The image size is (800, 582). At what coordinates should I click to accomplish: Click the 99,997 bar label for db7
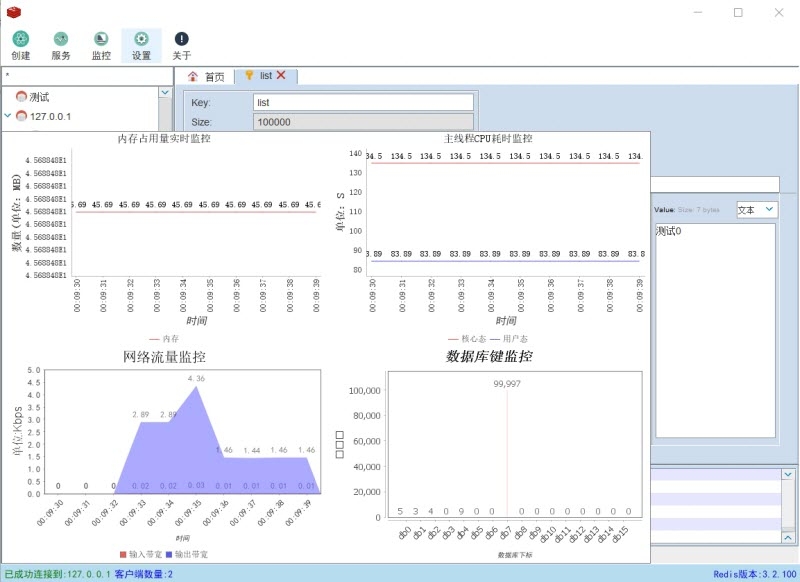(507, 384)
